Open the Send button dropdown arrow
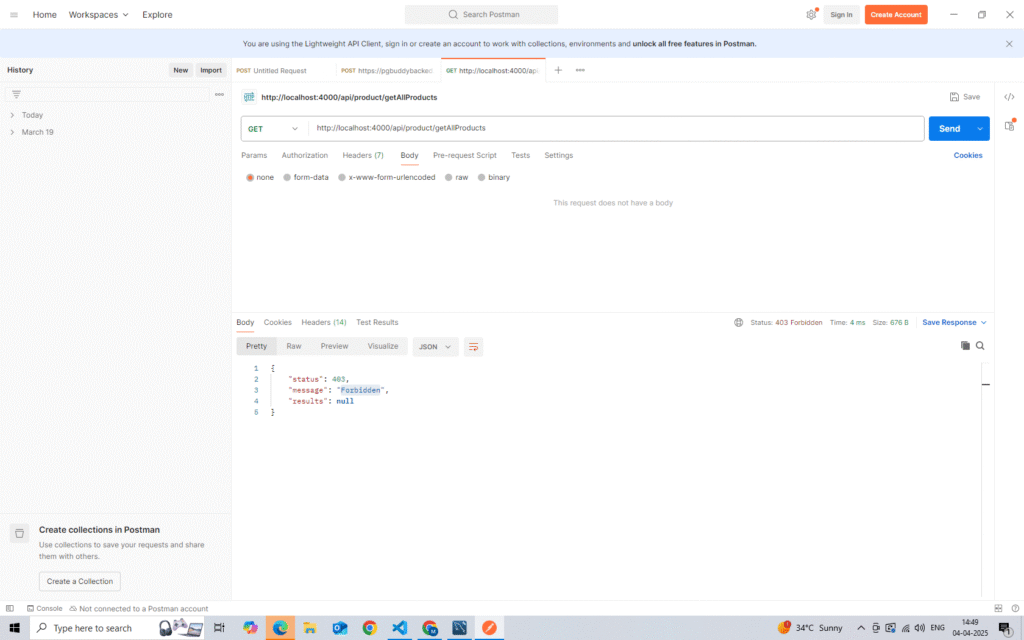 980,129
